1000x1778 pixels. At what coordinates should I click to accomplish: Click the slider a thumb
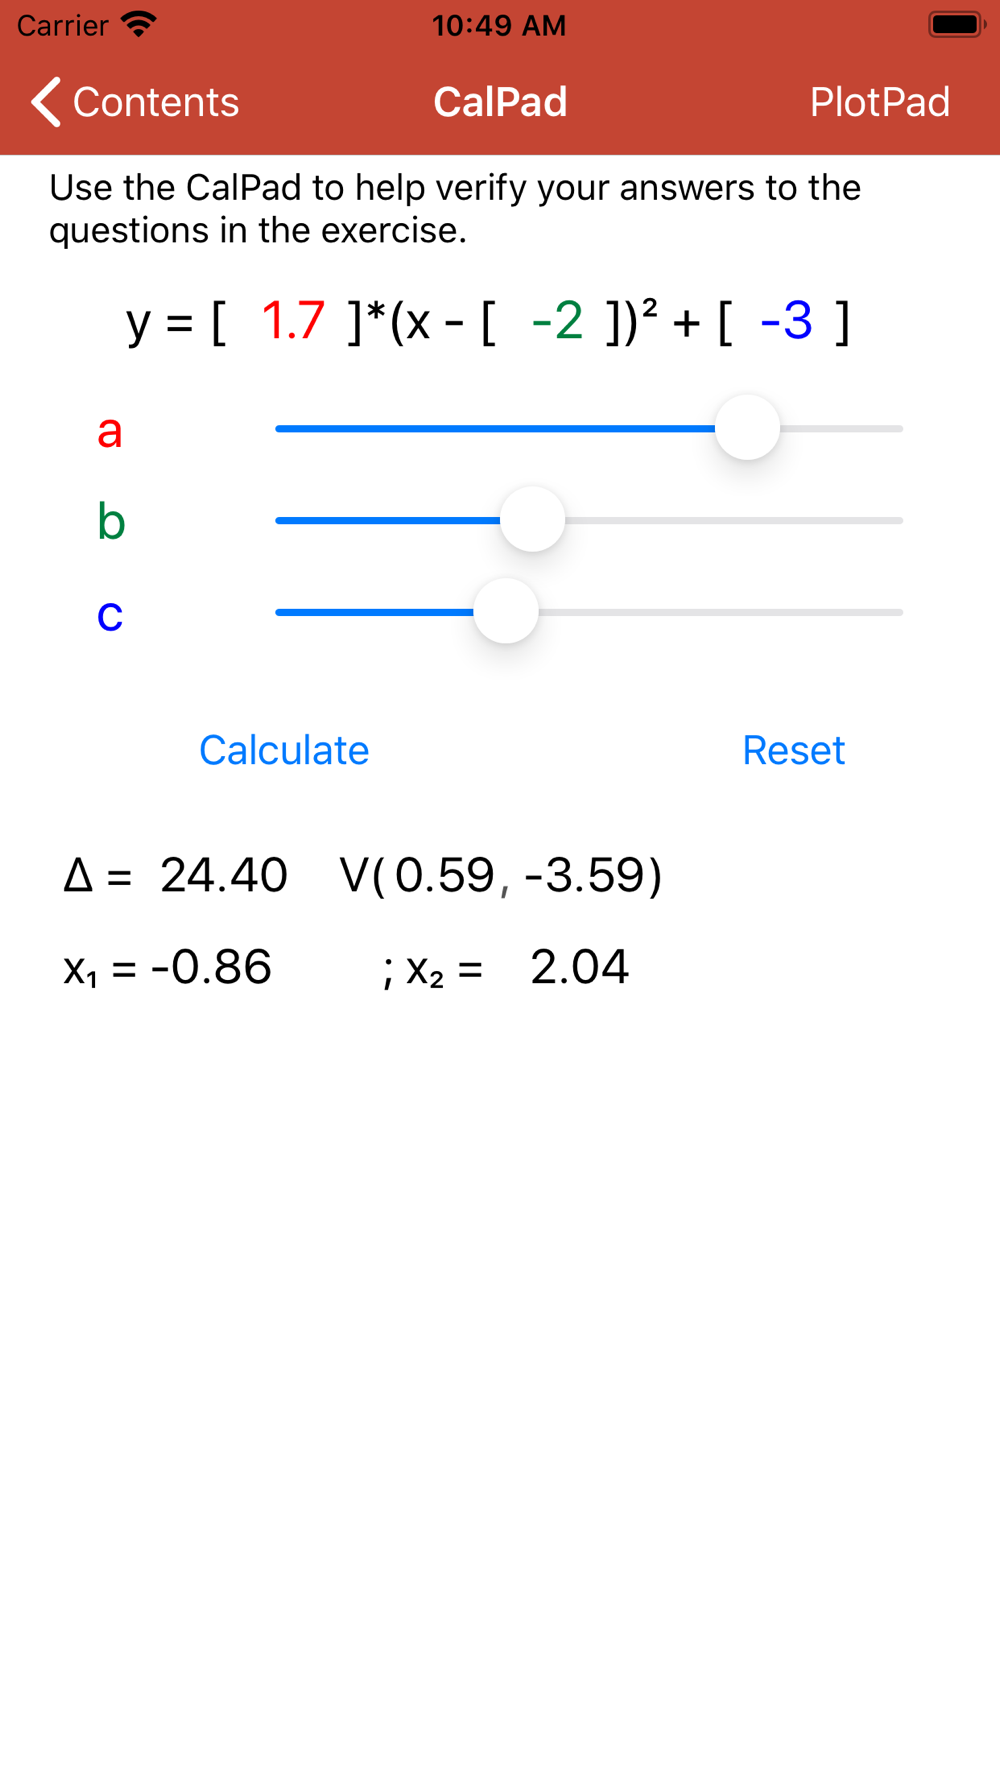[747, 428]
